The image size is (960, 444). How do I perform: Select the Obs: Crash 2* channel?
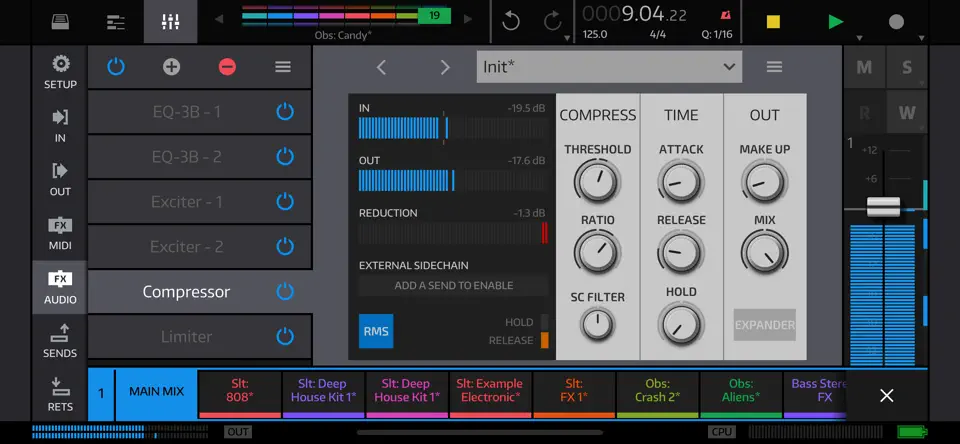pyautogui.click(x=658, y=391)
